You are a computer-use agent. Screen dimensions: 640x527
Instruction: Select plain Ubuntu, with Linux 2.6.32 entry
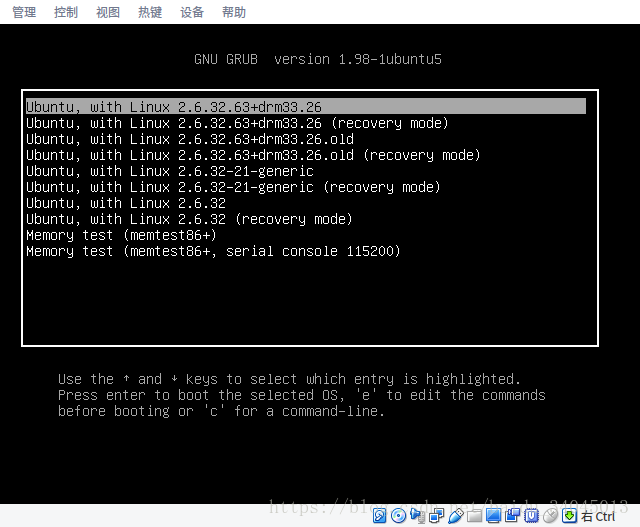click(x=126, y=203)
